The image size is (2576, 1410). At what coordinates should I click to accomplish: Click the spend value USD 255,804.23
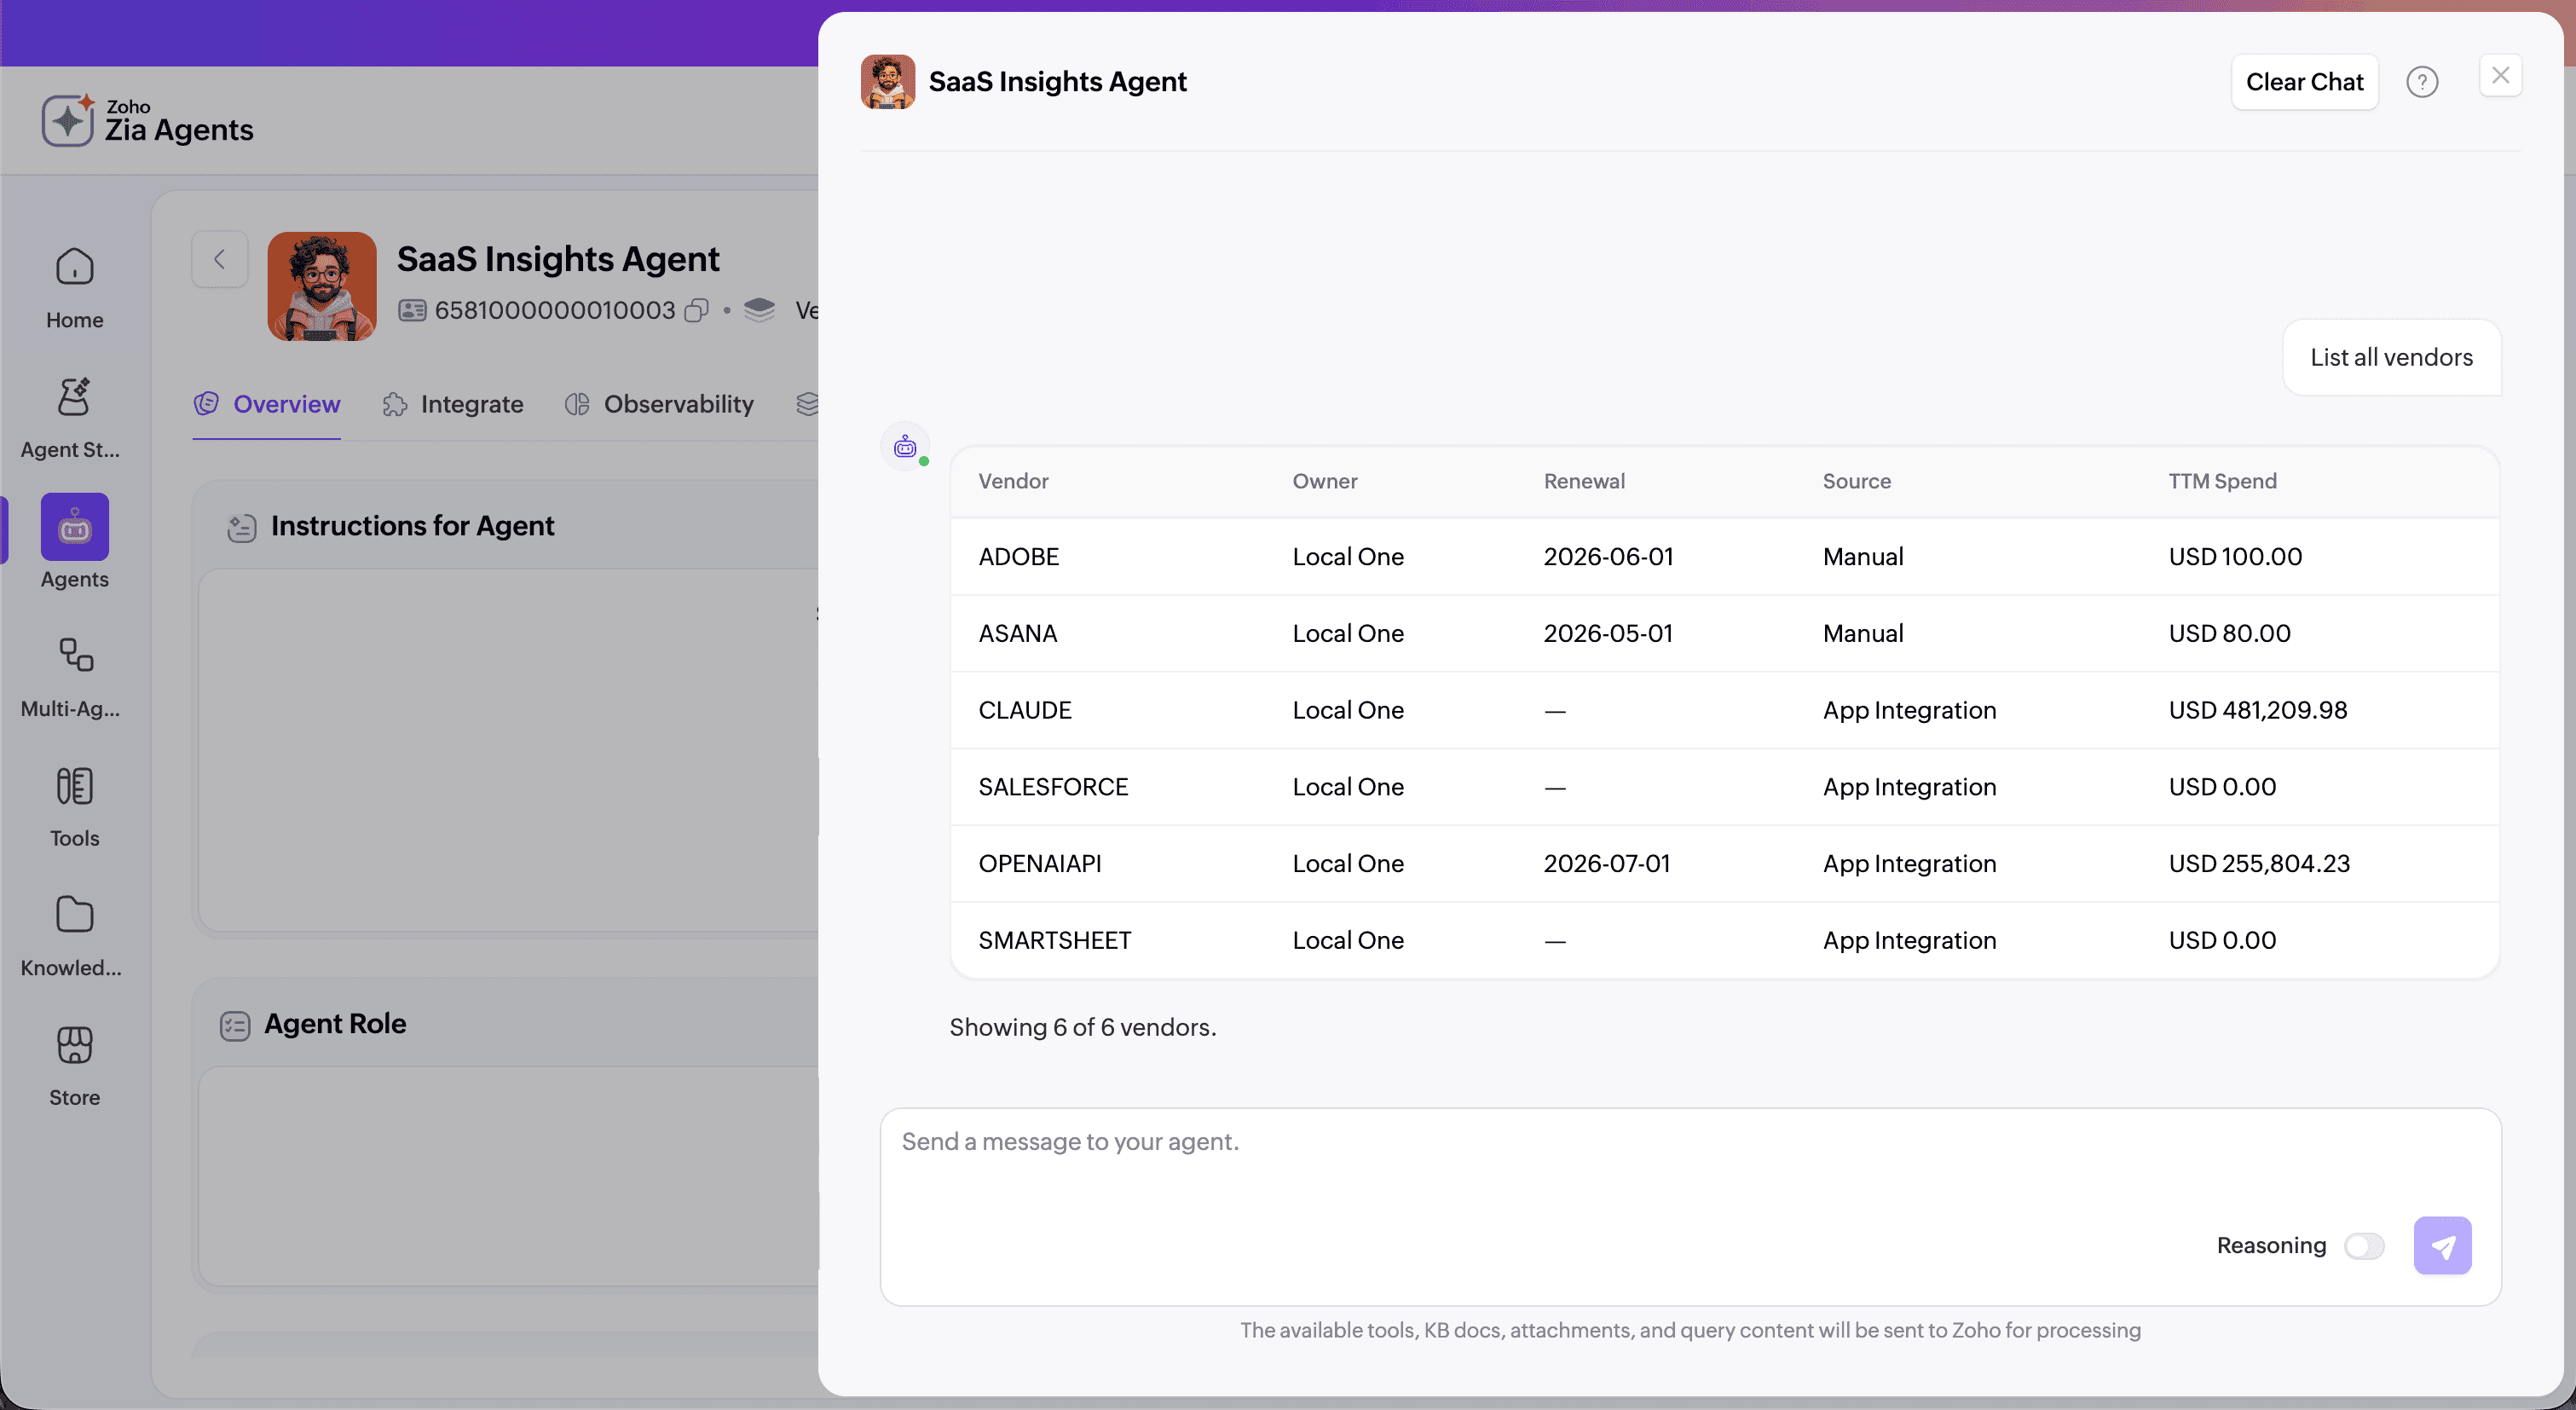pos(2259,864)
